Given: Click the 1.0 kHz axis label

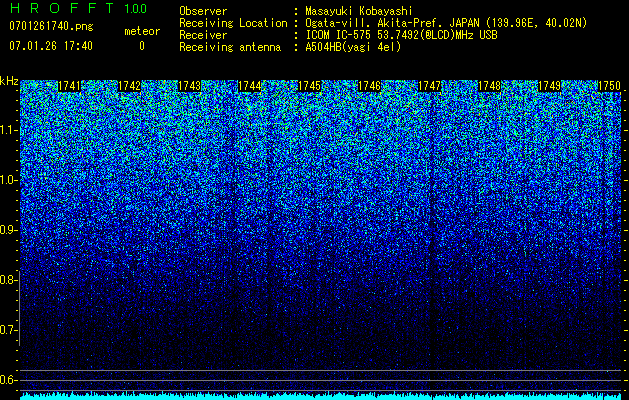Looking at the screenshot, I should (8, 180).
